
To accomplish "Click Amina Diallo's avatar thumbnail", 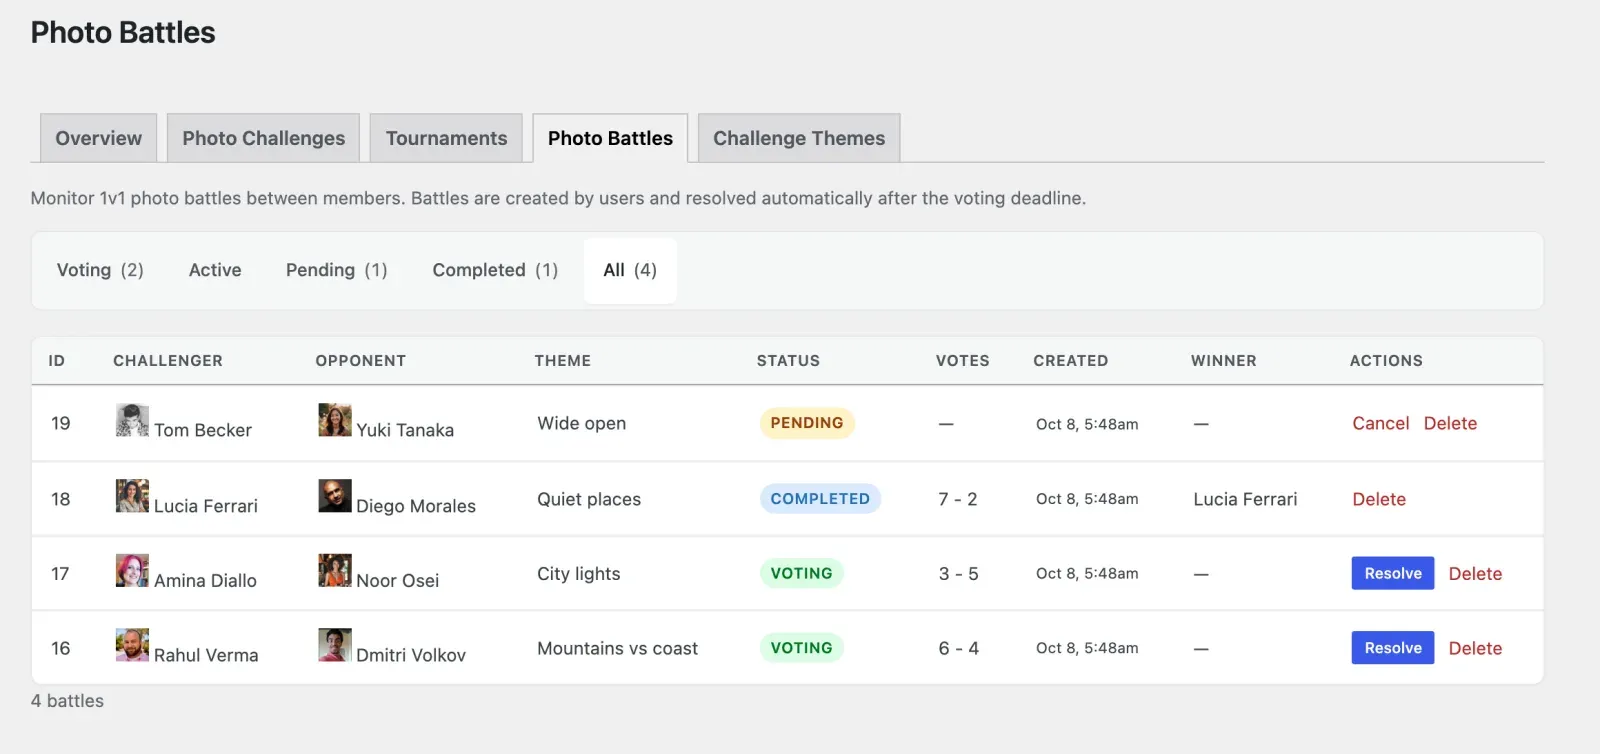I will coord(132,570).
